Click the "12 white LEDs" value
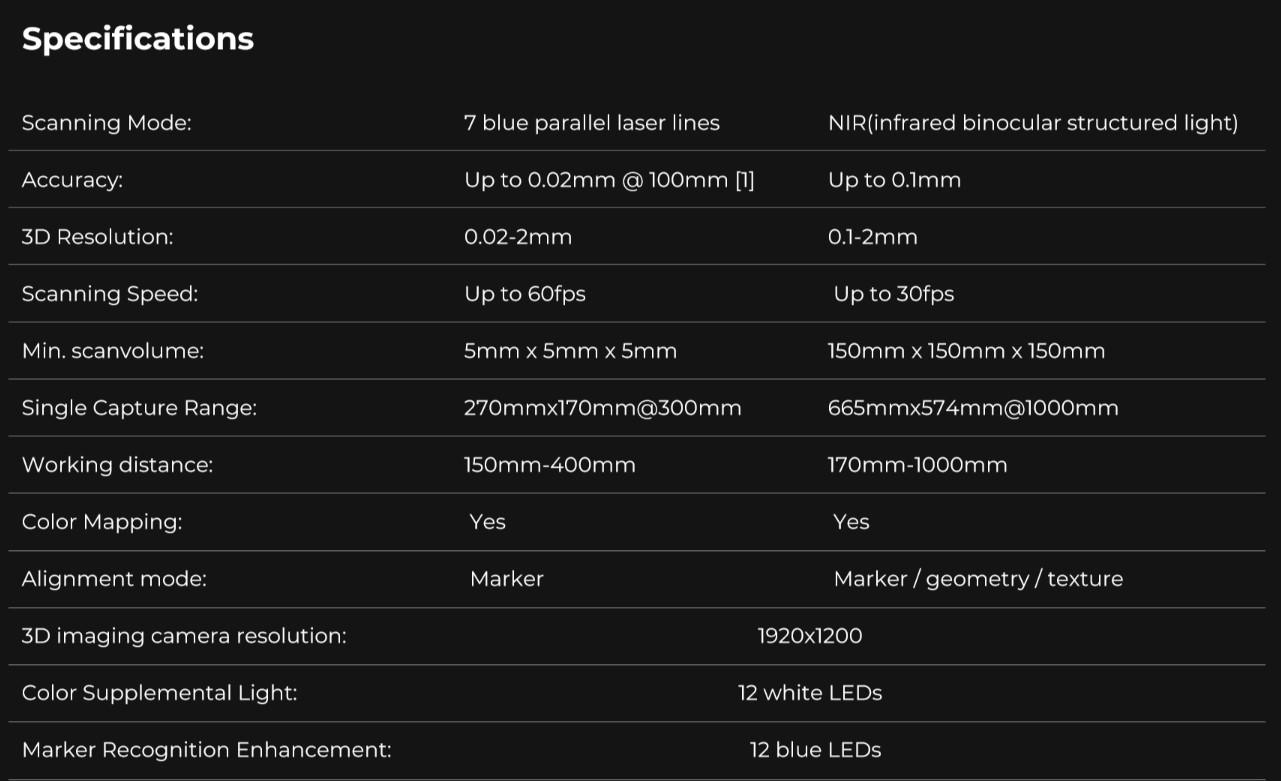The height and width of the screenshot is (781, 1281). pos(809,693)
